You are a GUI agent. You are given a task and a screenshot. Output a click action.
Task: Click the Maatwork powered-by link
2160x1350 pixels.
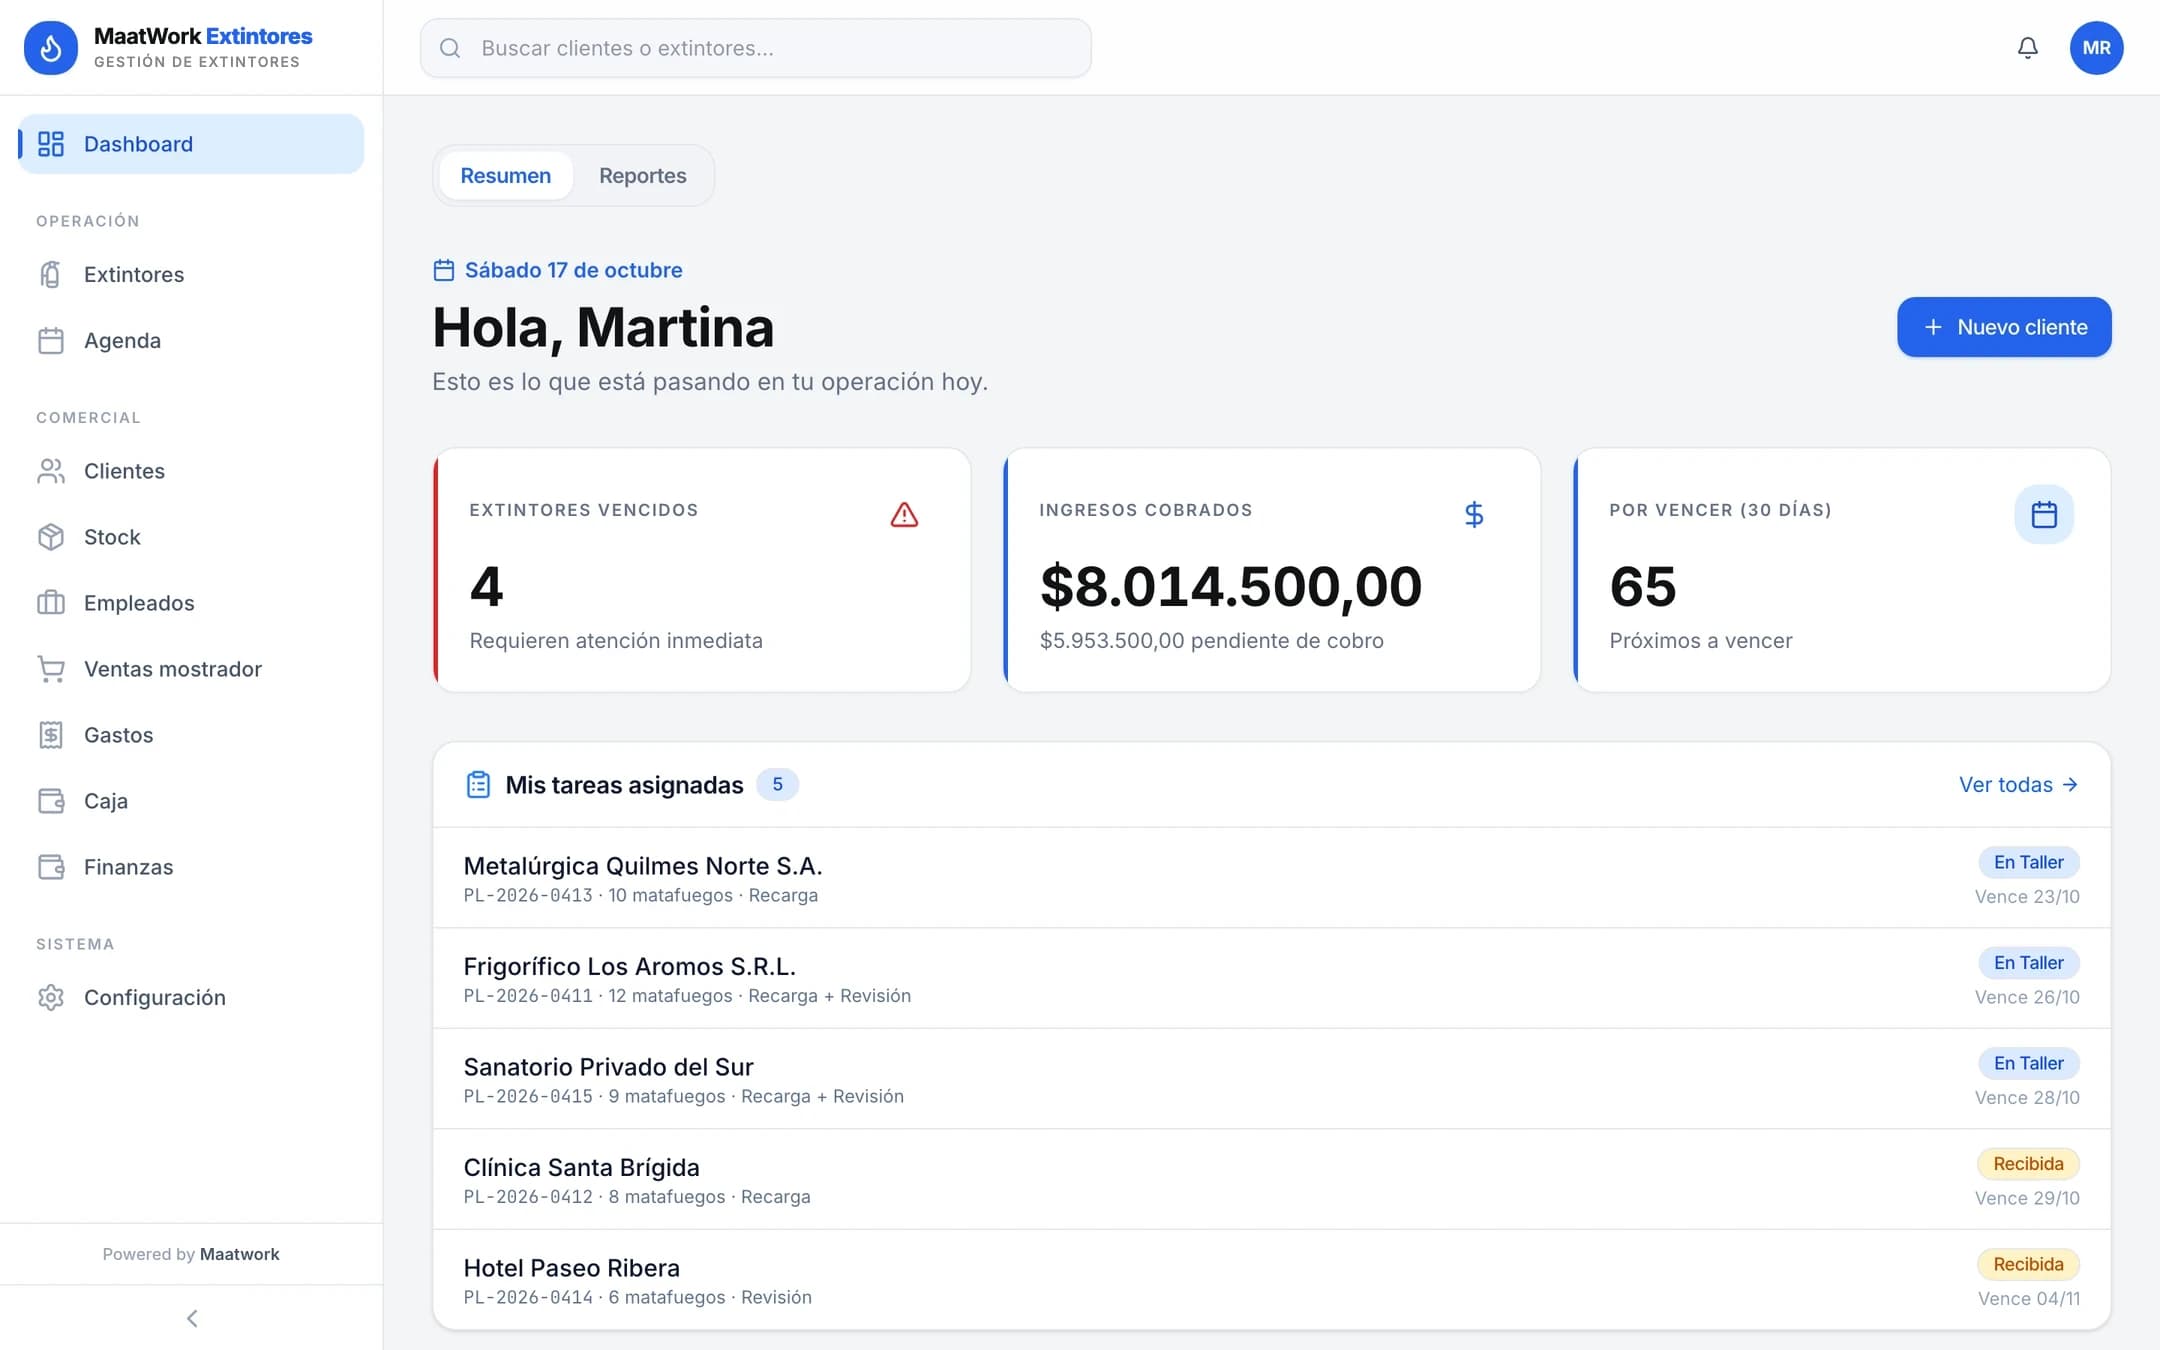[x=240, y=1254]
